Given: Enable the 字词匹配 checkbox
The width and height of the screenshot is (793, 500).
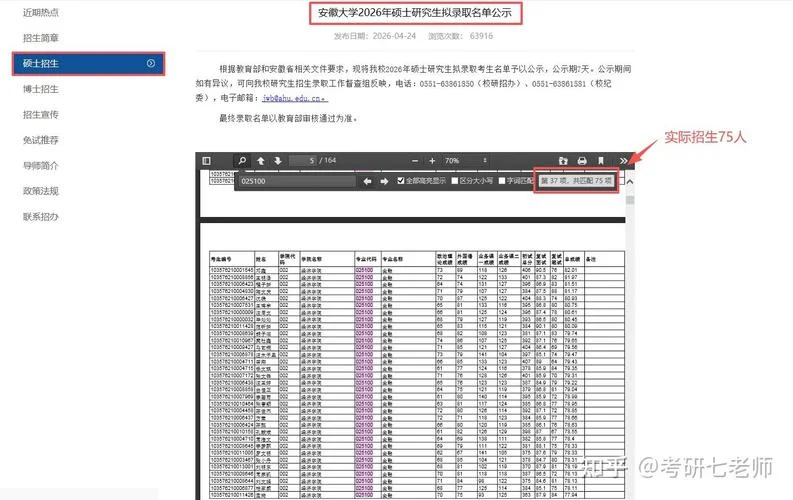Looking at the screenshot, I should (x=502, y=180).
